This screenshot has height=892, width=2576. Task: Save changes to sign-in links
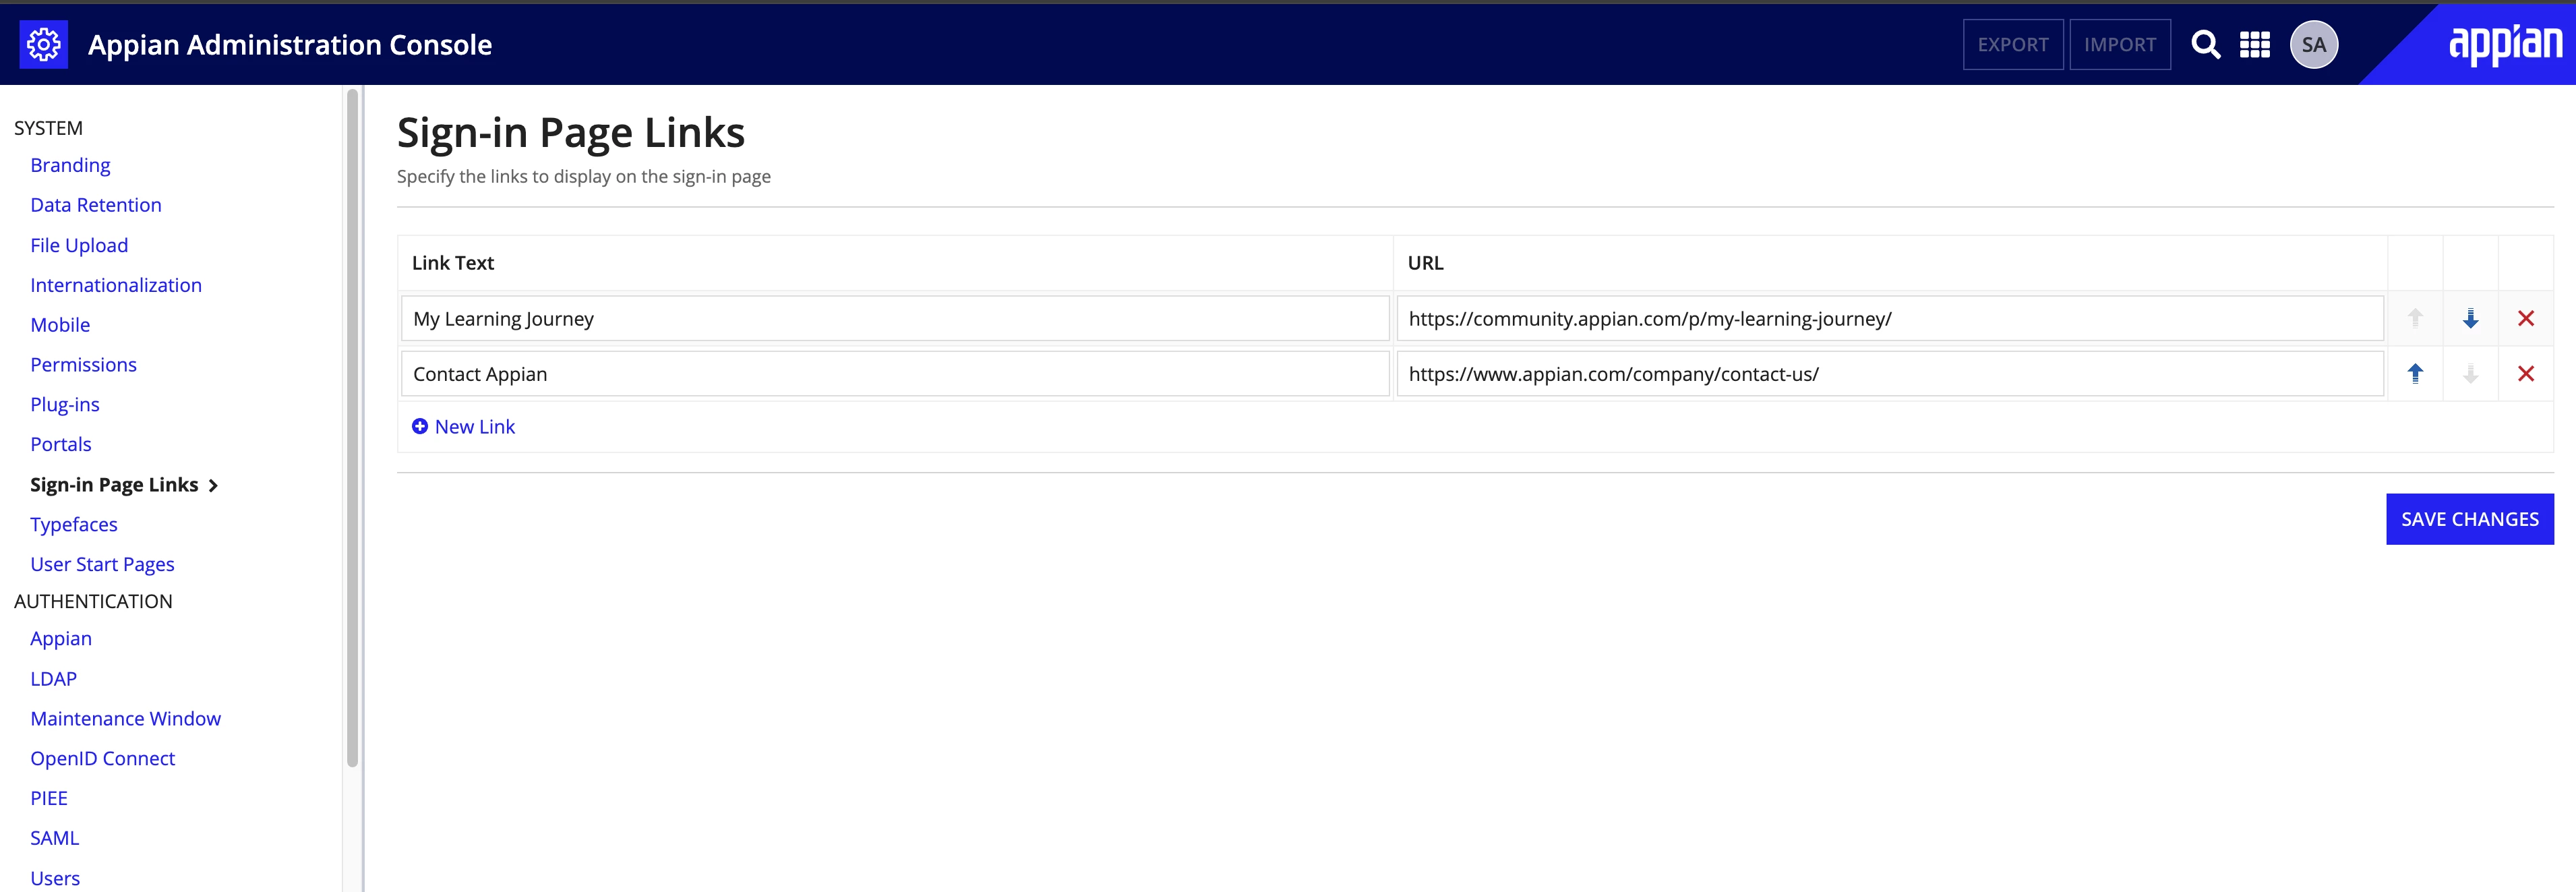click(2469, 519)
